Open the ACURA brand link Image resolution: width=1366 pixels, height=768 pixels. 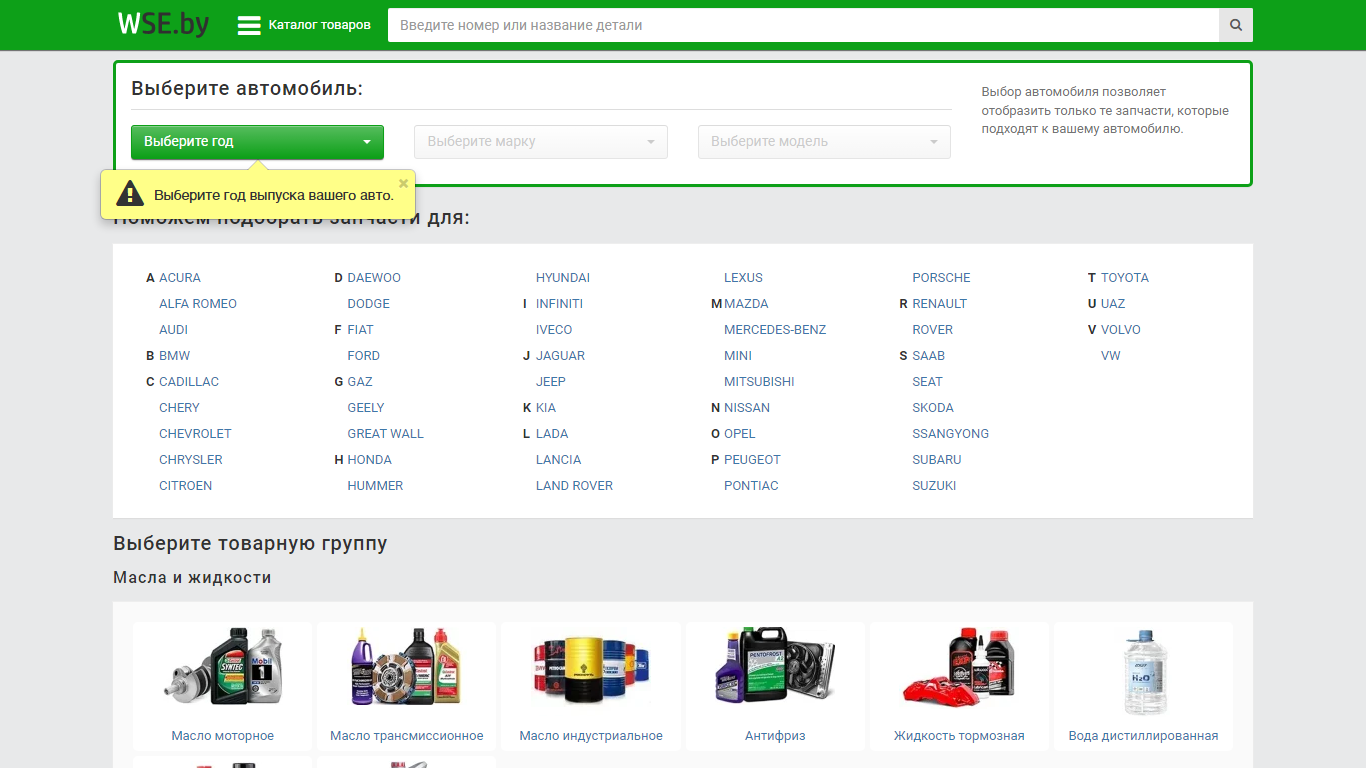coord(180,278)
